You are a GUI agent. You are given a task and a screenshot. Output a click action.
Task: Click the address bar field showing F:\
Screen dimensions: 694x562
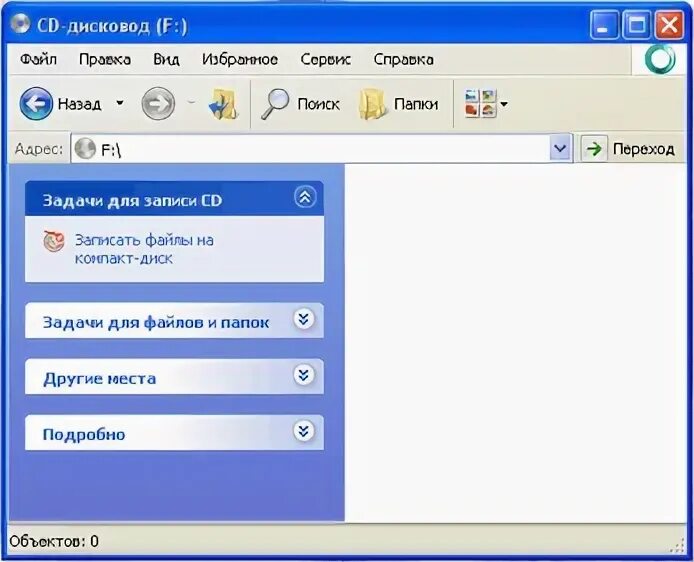click(310, 149)
